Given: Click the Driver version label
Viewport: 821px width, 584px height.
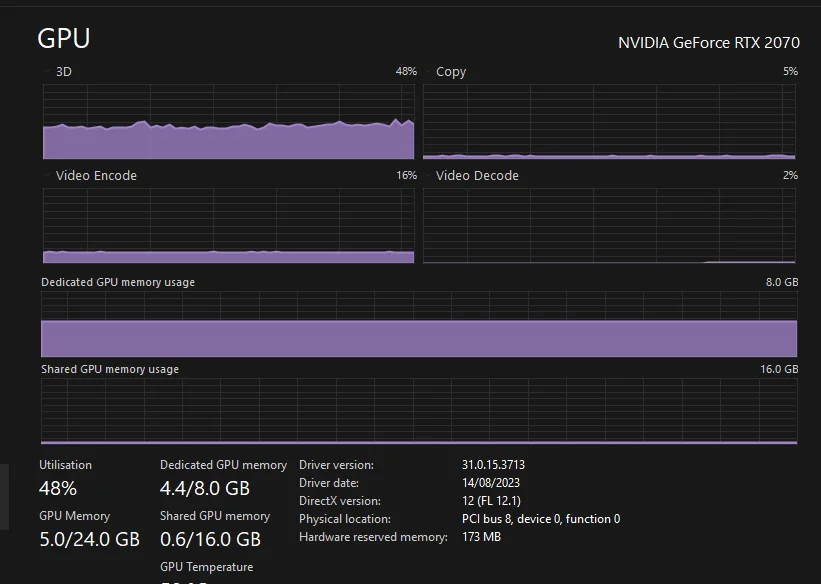Looking at the screenshot, I should [337, 465].
